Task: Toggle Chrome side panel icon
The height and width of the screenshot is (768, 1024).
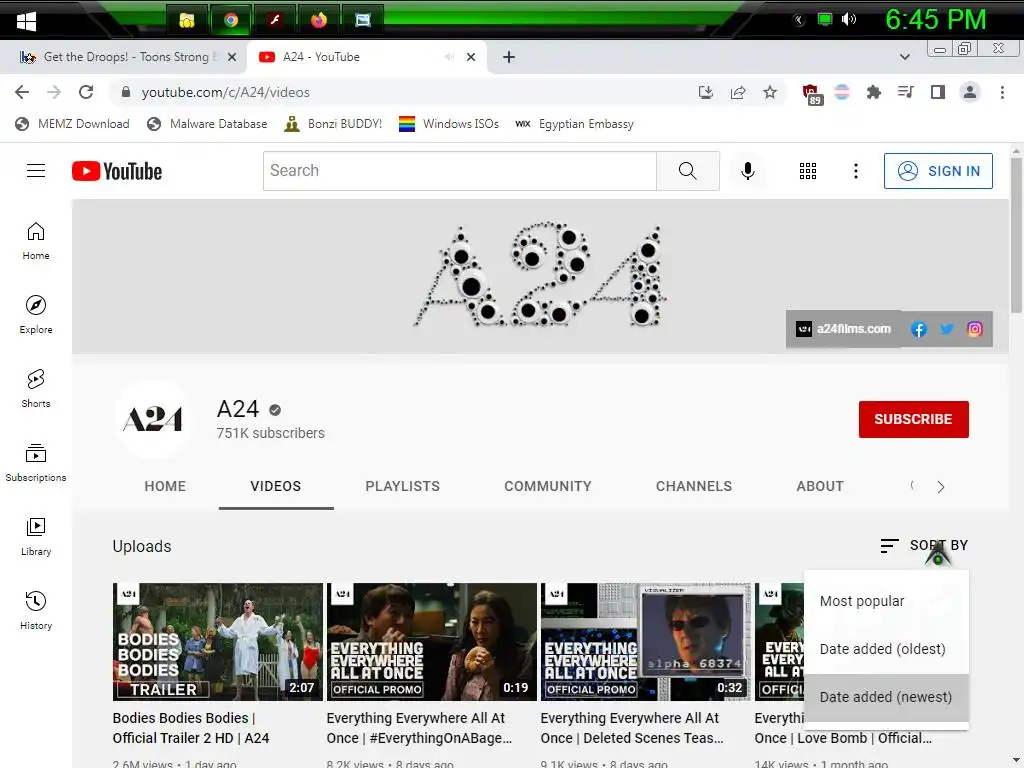Action: pos(938,92)
